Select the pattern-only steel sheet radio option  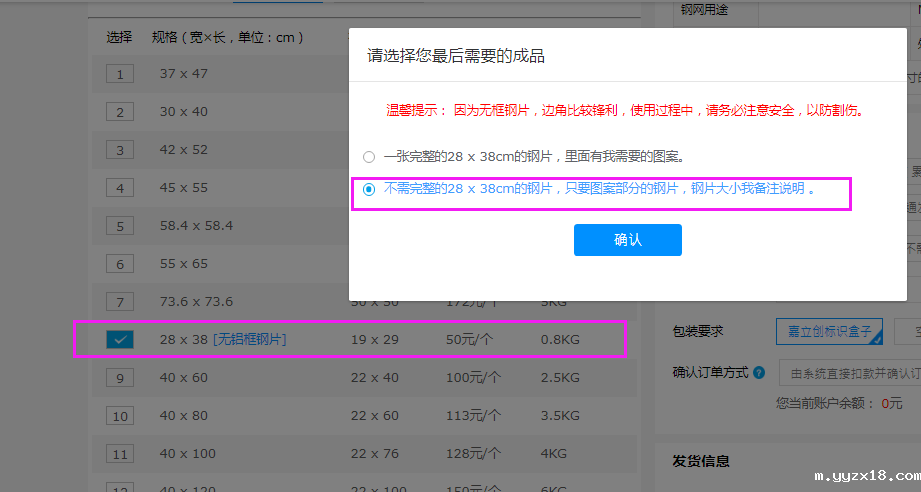[x=369, y=189]
